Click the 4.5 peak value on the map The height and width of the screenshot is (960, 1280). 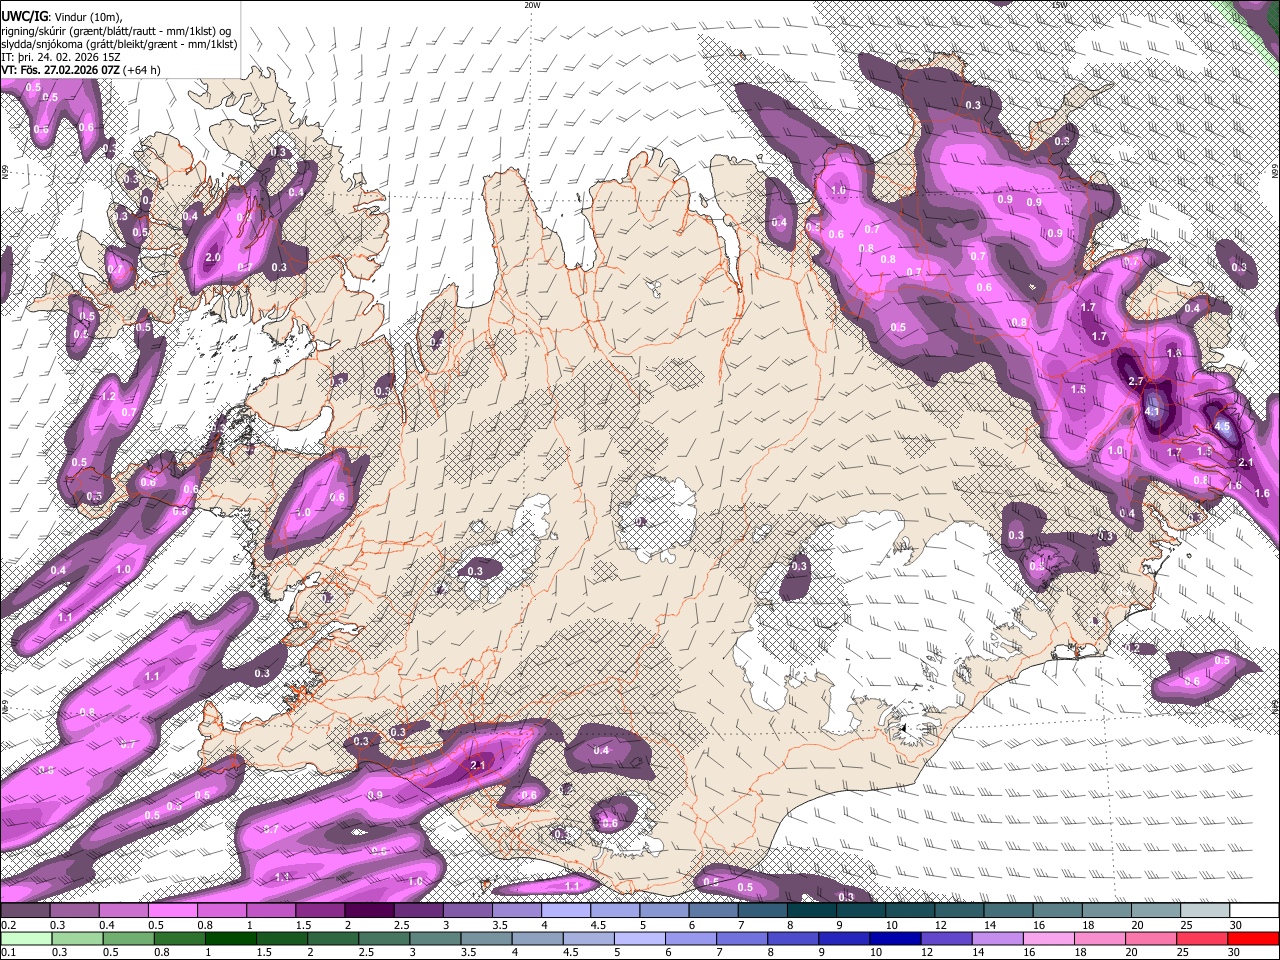pos(1221,425)
